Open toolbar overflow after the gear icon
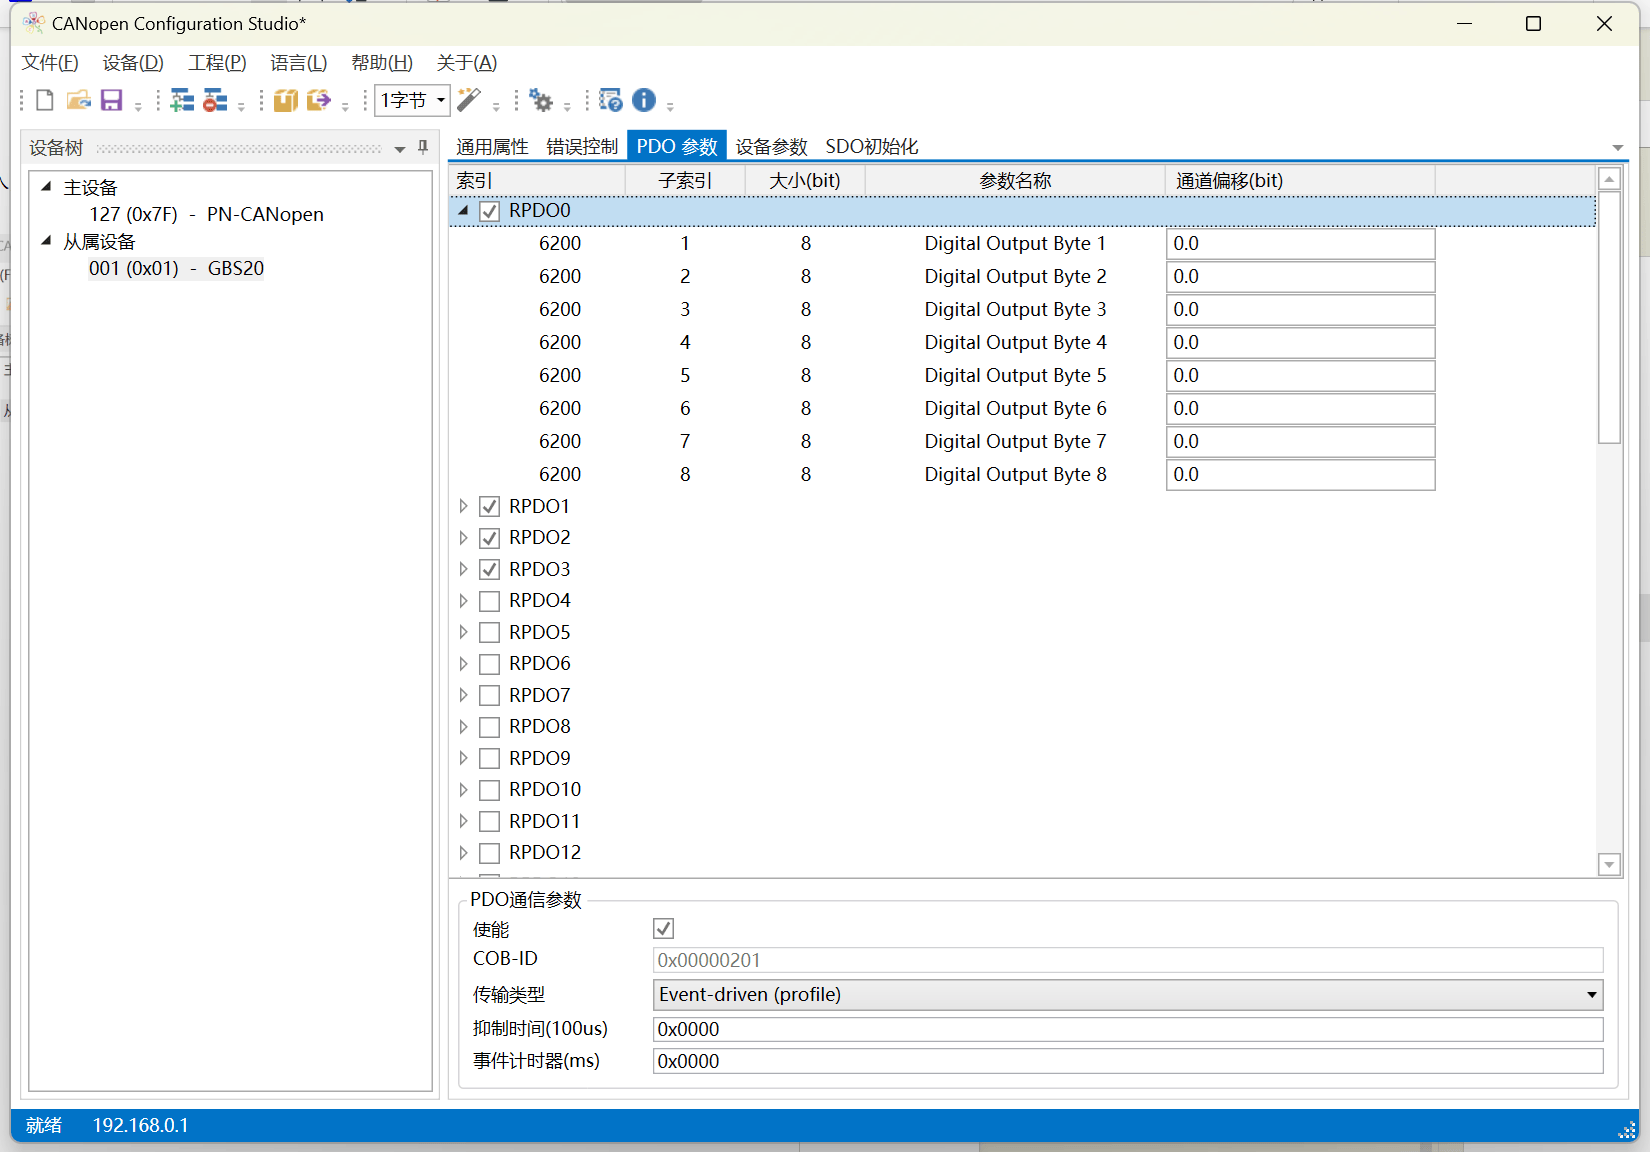Viewport: 1650px width, 1152px height. click(x=567, y=106)
